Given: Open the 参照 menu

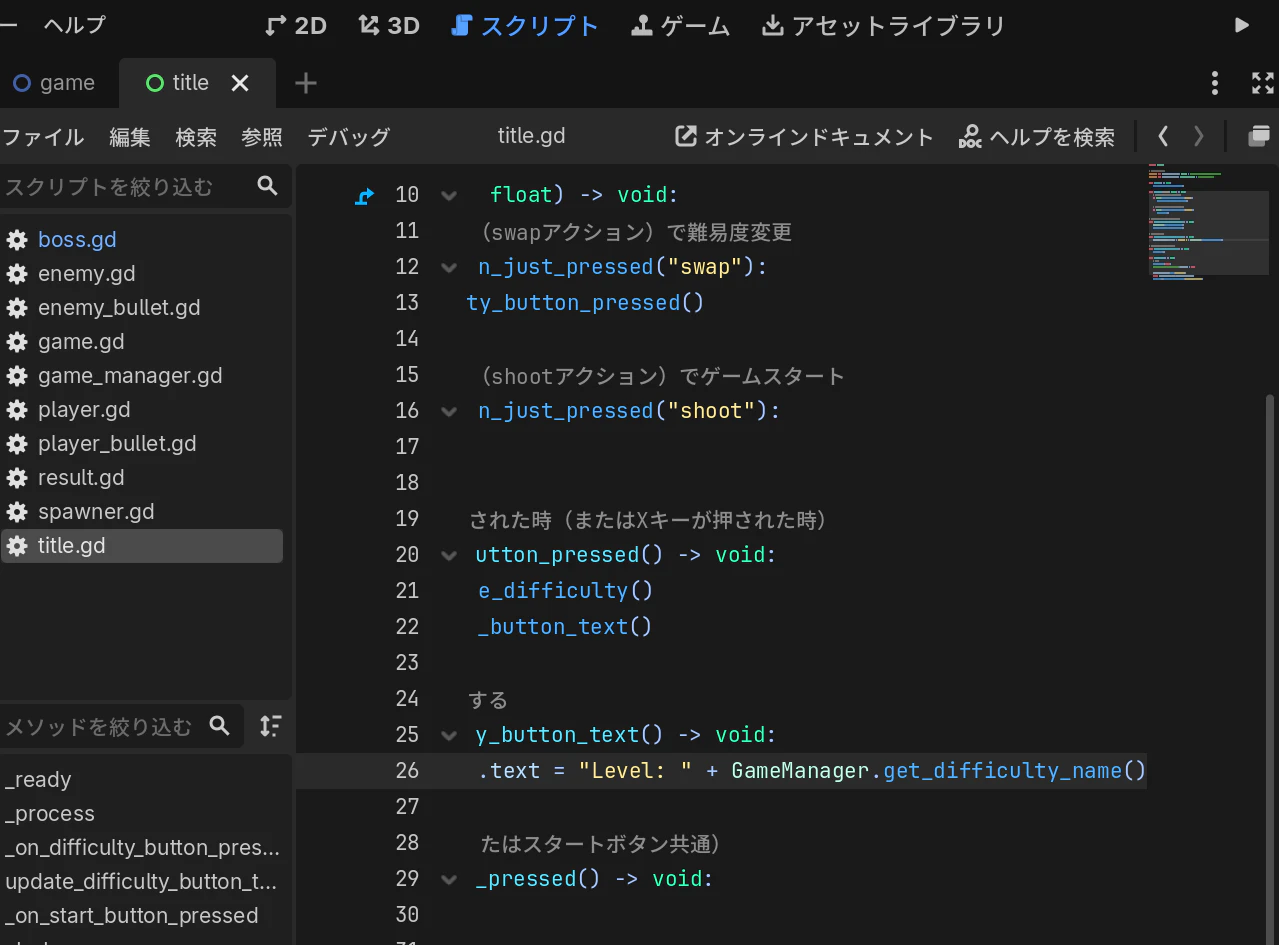Looking at the screenshot, I should [x=262, y=137].
